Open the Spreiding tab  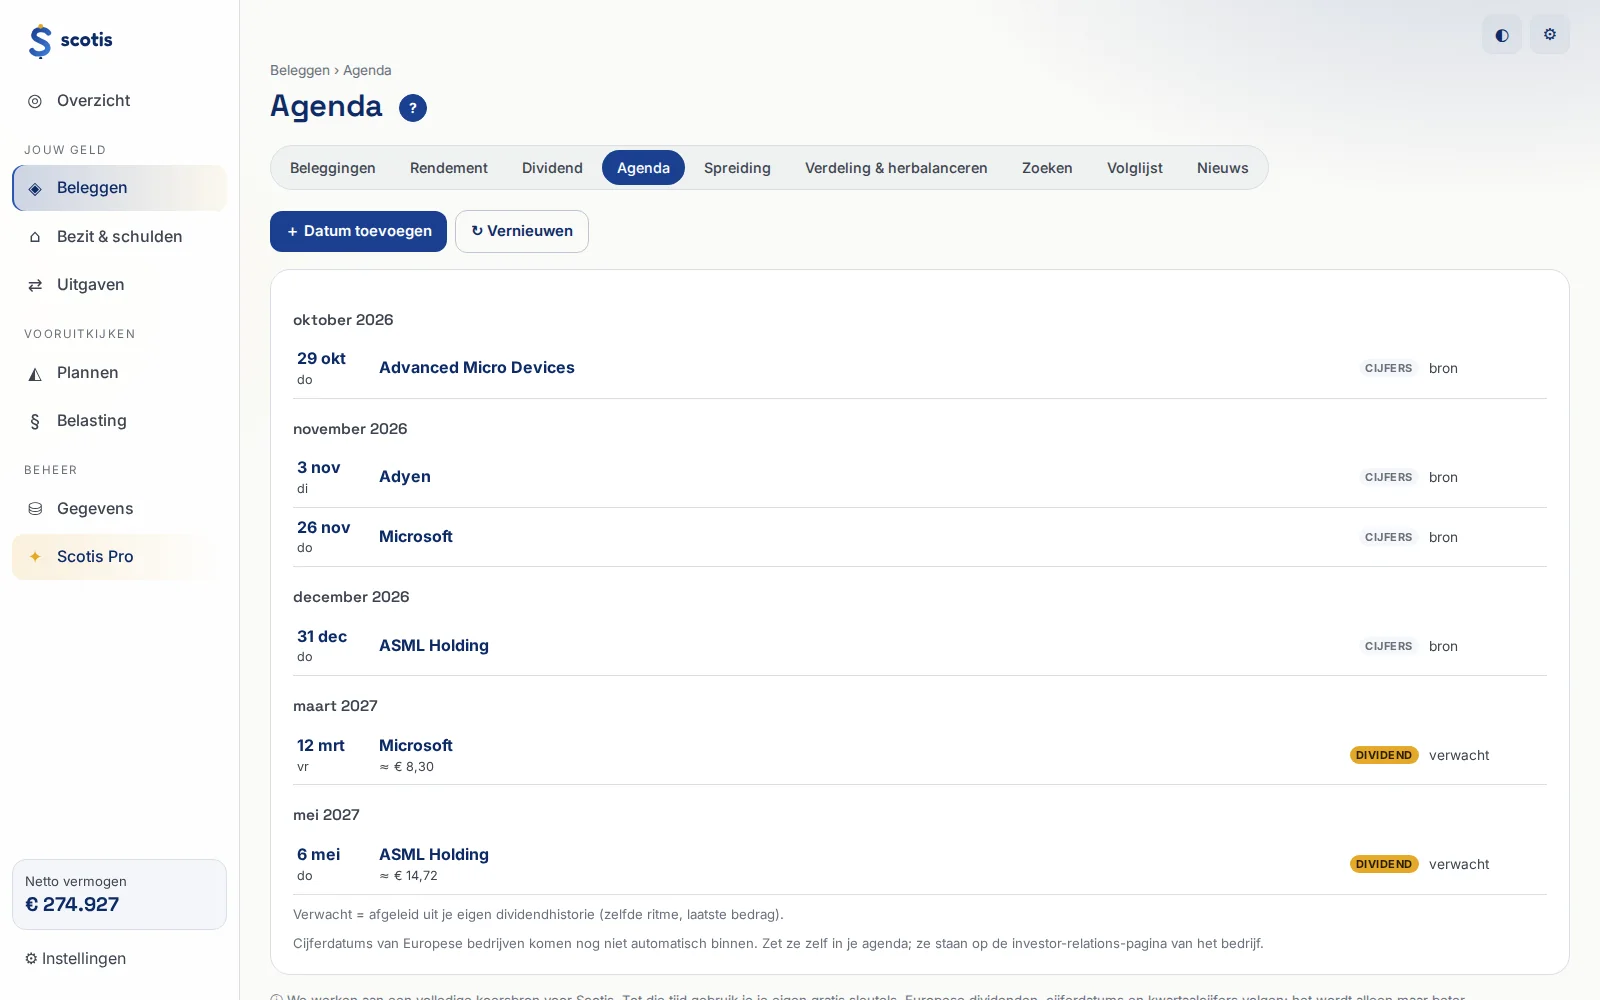point(737,168)
